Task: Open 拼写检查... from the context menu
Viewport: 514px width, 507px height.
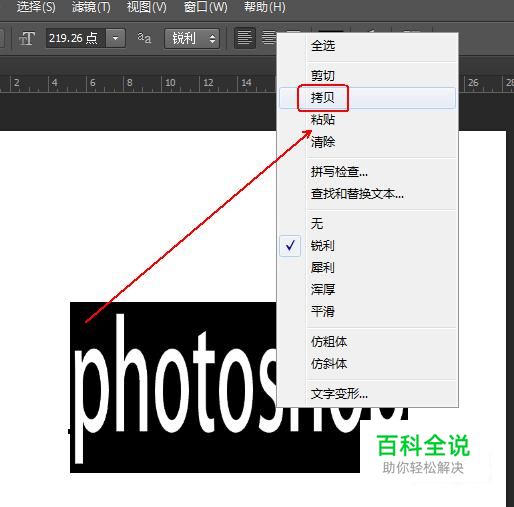Action: tap(367, 172)
